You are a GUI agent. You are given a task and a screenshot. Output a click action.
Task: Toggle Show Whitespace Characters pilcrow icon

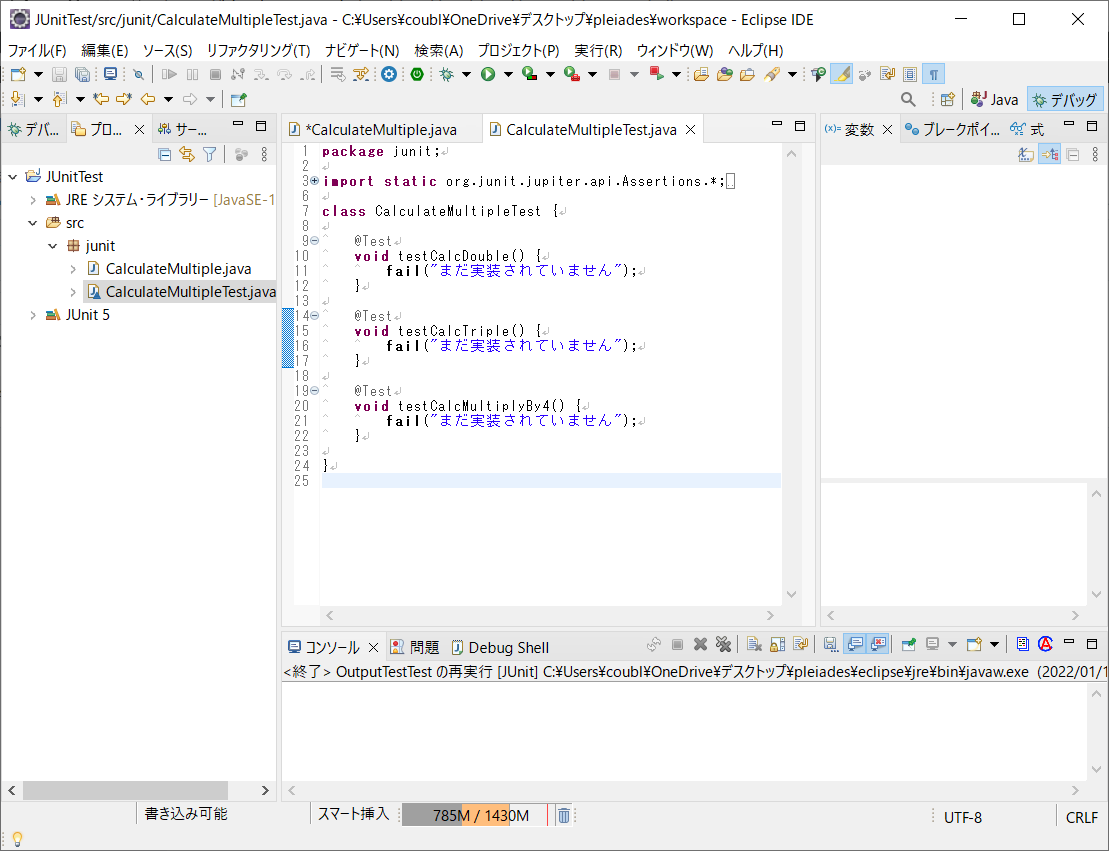click(x=934, y=74)
